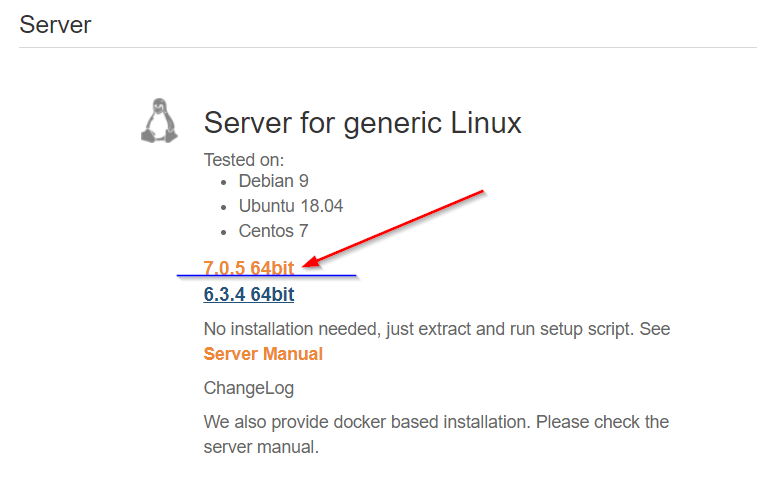
Task: Click the Server section heading
Action: [x=55, y=24]
